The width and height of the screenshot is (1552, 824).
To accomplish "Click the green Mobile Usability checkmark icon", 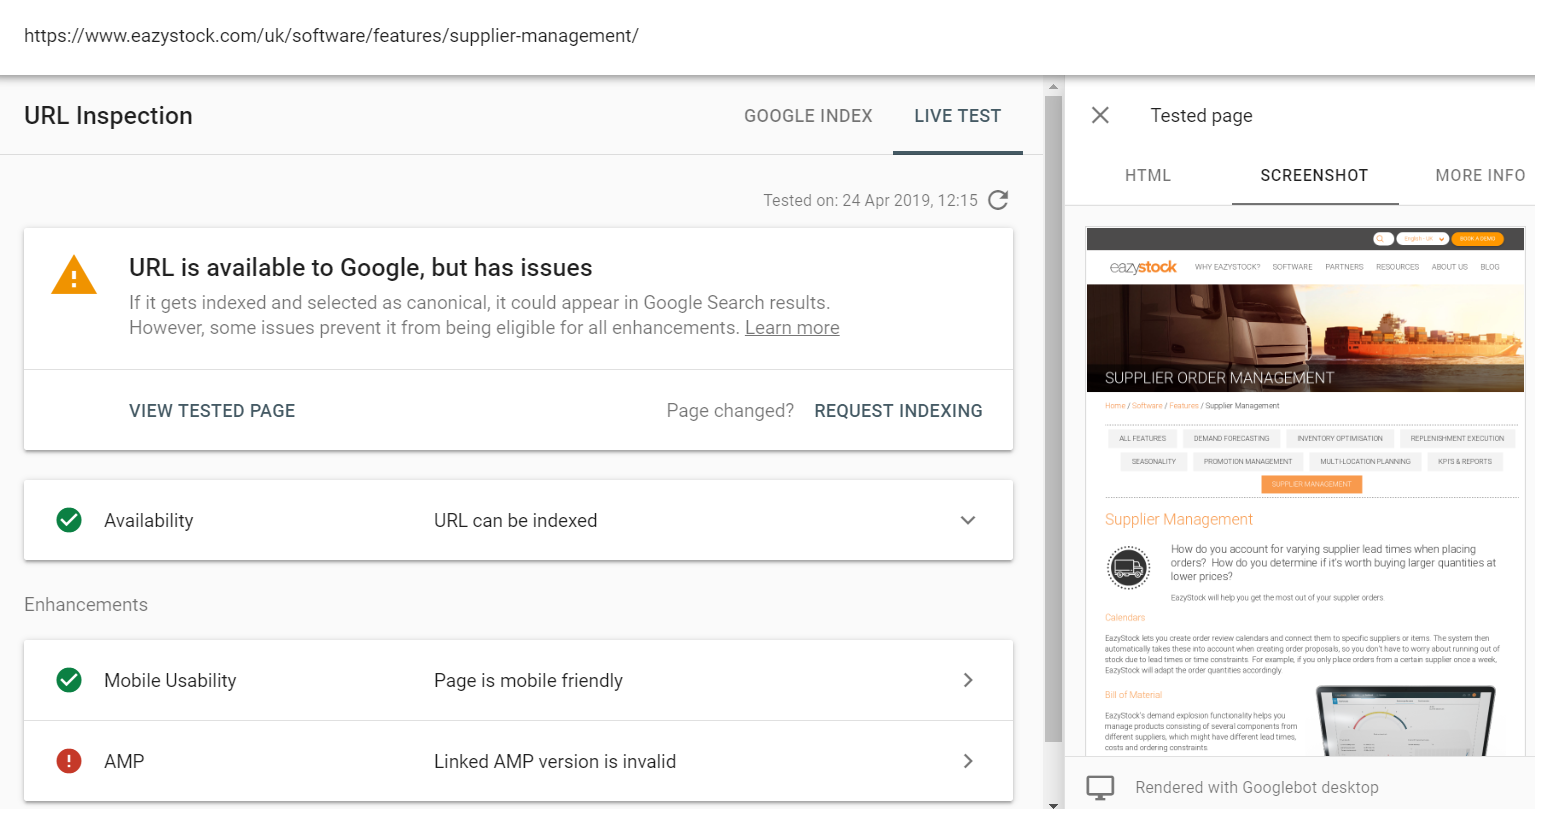I will click(69, 680).
